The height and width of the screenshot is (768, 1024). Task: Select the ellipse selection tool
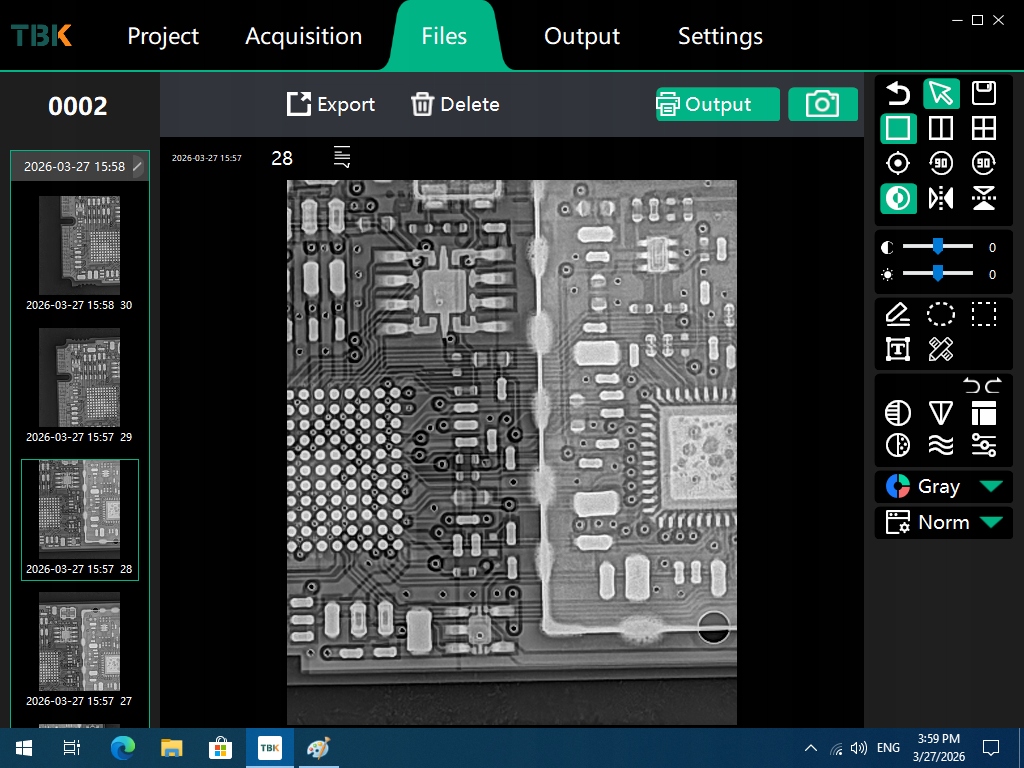[x=941, y=314]
